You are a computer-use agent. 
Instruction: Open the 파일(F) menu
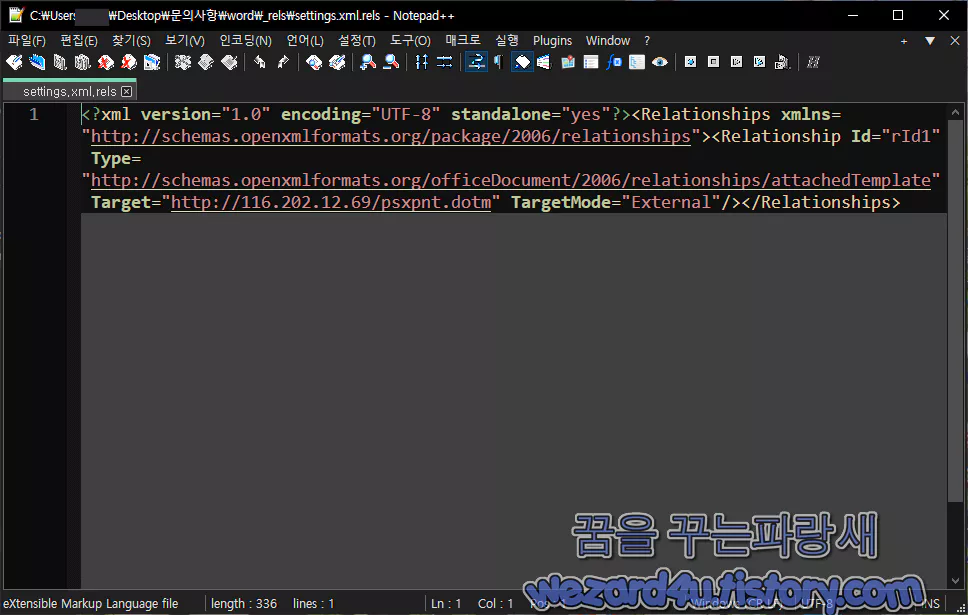pyautogui.click(x=27, y=41)
